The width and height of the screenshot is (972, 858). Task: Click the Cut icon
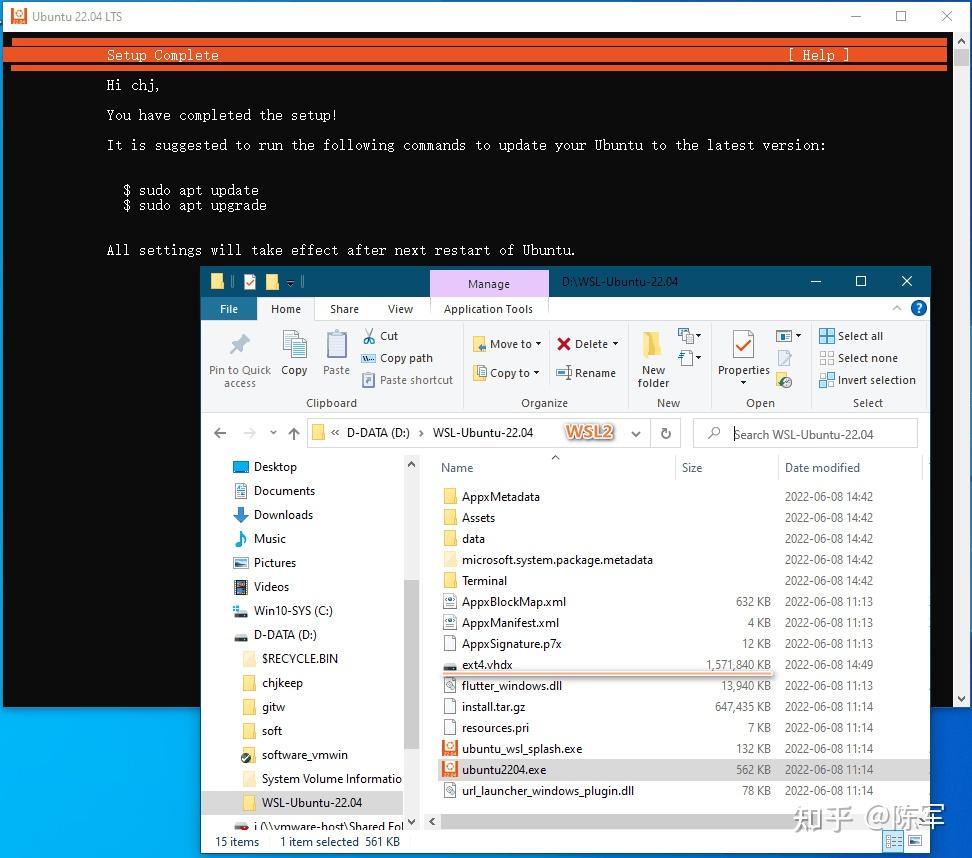click(x=381, y=337)
